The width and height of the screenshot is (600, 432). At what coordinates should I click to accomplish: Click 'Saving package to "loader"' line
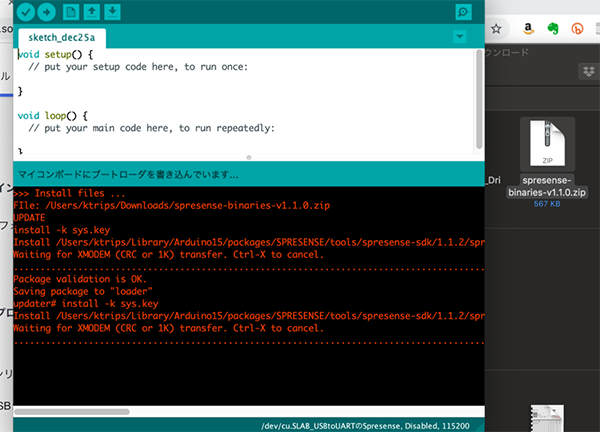[83, 291]
